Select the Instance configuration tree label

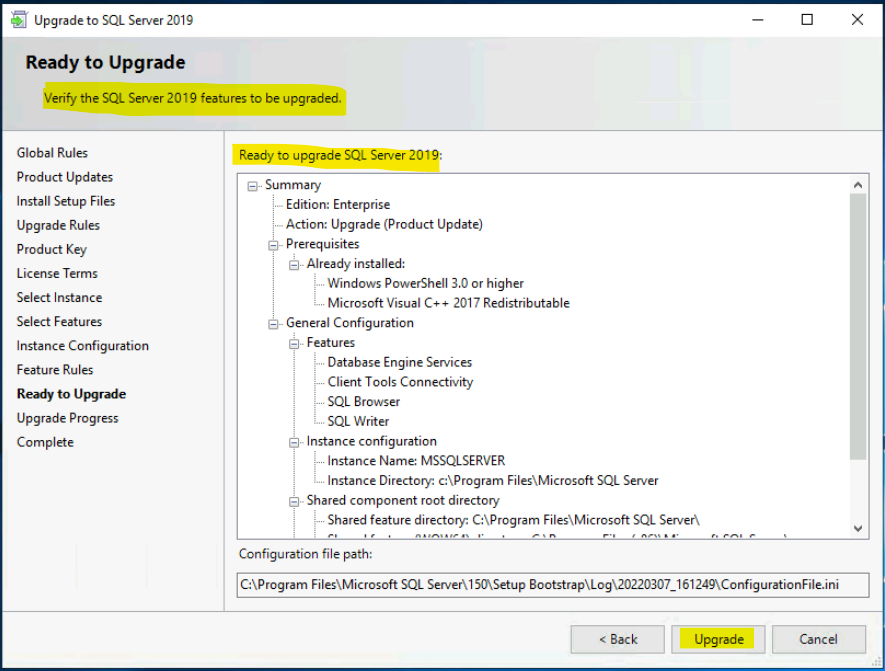(x=371, y=441)
